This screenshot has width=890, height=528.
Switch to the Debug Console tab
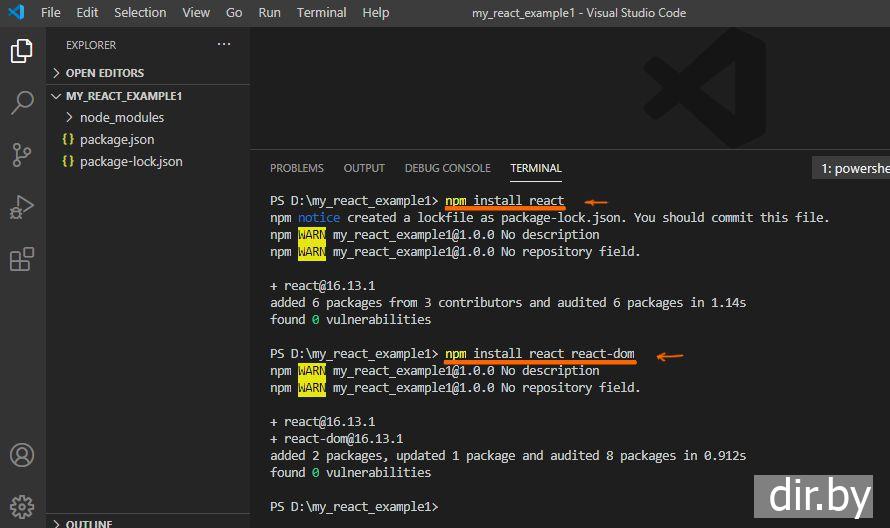(447, 168)
